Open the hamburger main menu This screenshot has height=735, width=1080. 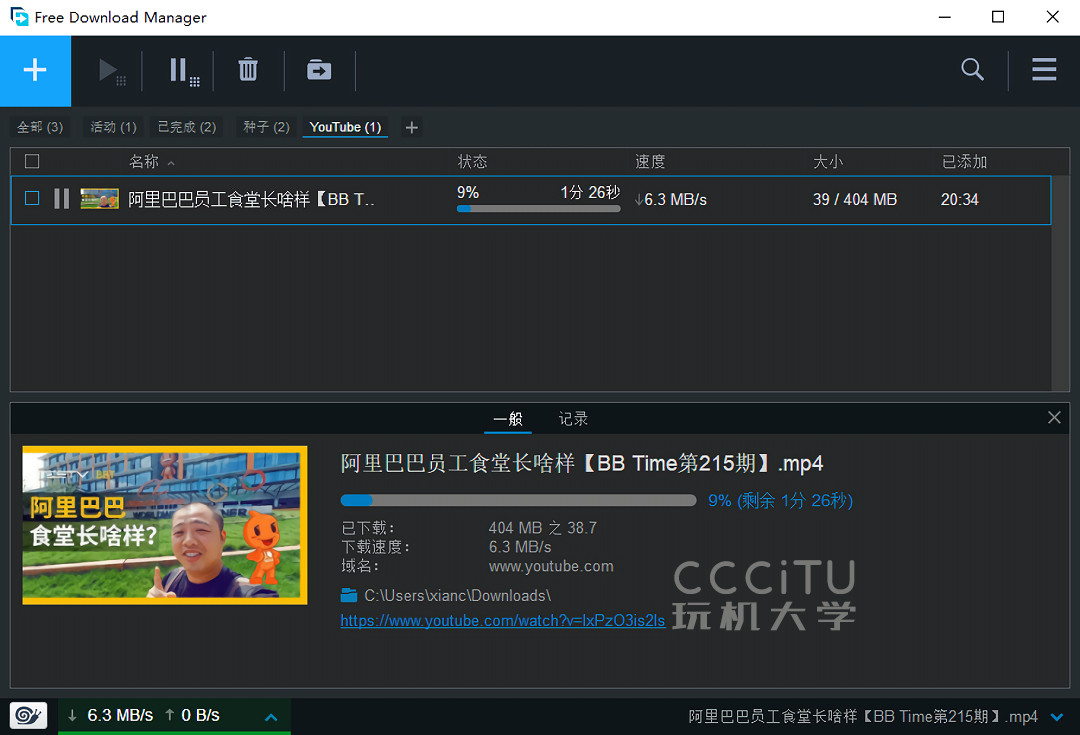[1044, 70]
